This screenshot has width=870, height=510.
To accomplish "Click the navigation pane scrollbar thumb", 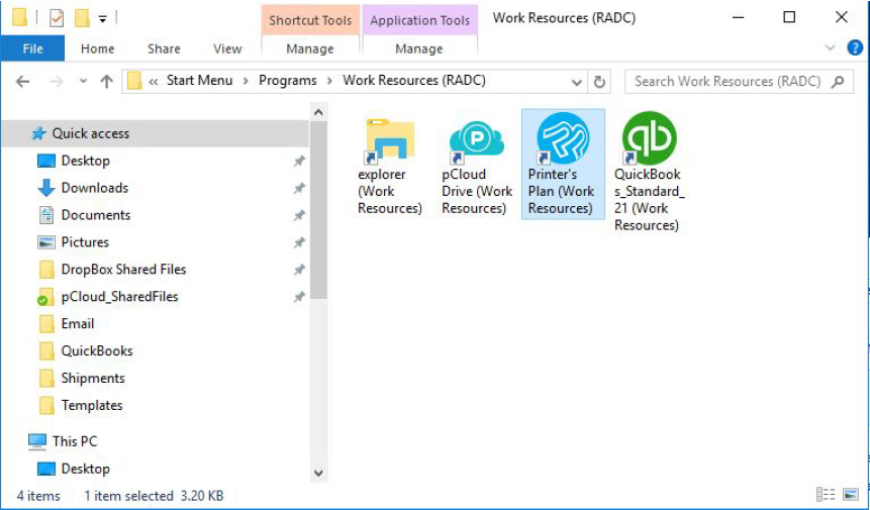I will click(318, 210).
